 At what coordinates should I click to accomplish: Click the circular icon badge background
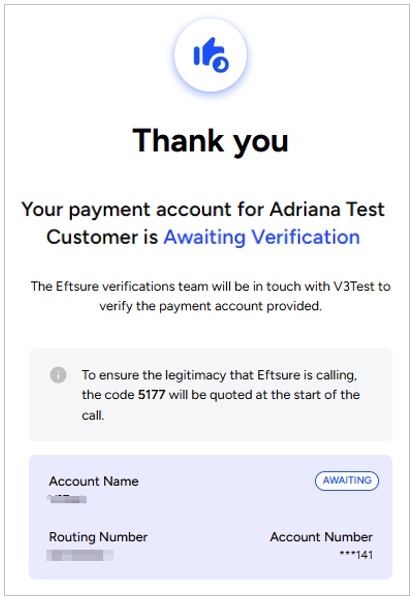pyautogui.click(x=210, y=55)
